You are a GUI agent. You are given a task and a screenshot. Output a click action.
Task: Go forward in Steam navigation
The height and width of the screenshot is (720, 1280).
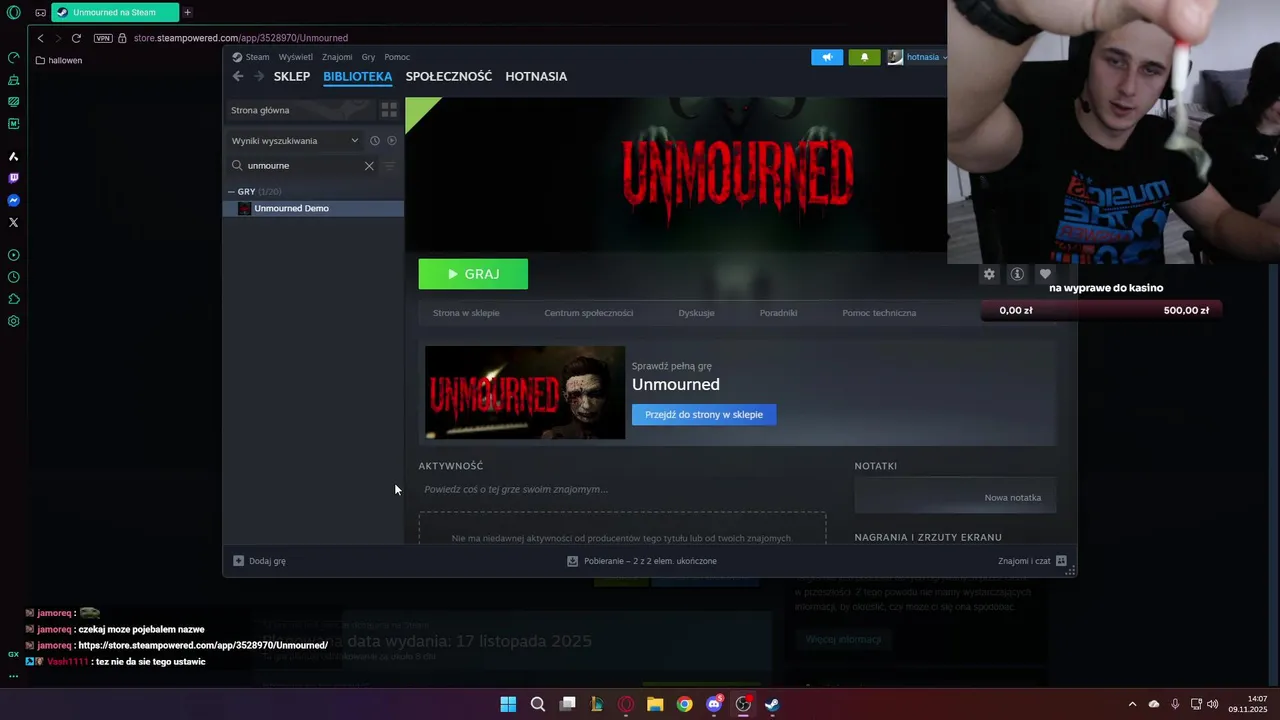(x=259, y=76)
